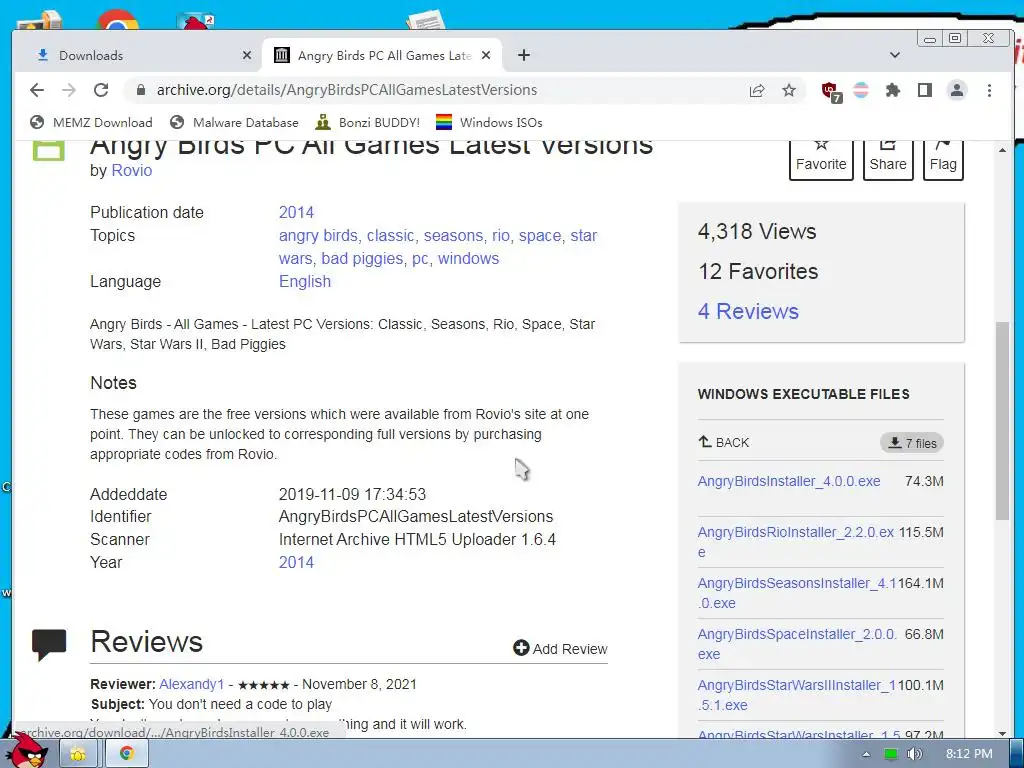This screenshot has height=768, width=1024.
Task: Open a new browser tab
Action: tap(524, 56)
